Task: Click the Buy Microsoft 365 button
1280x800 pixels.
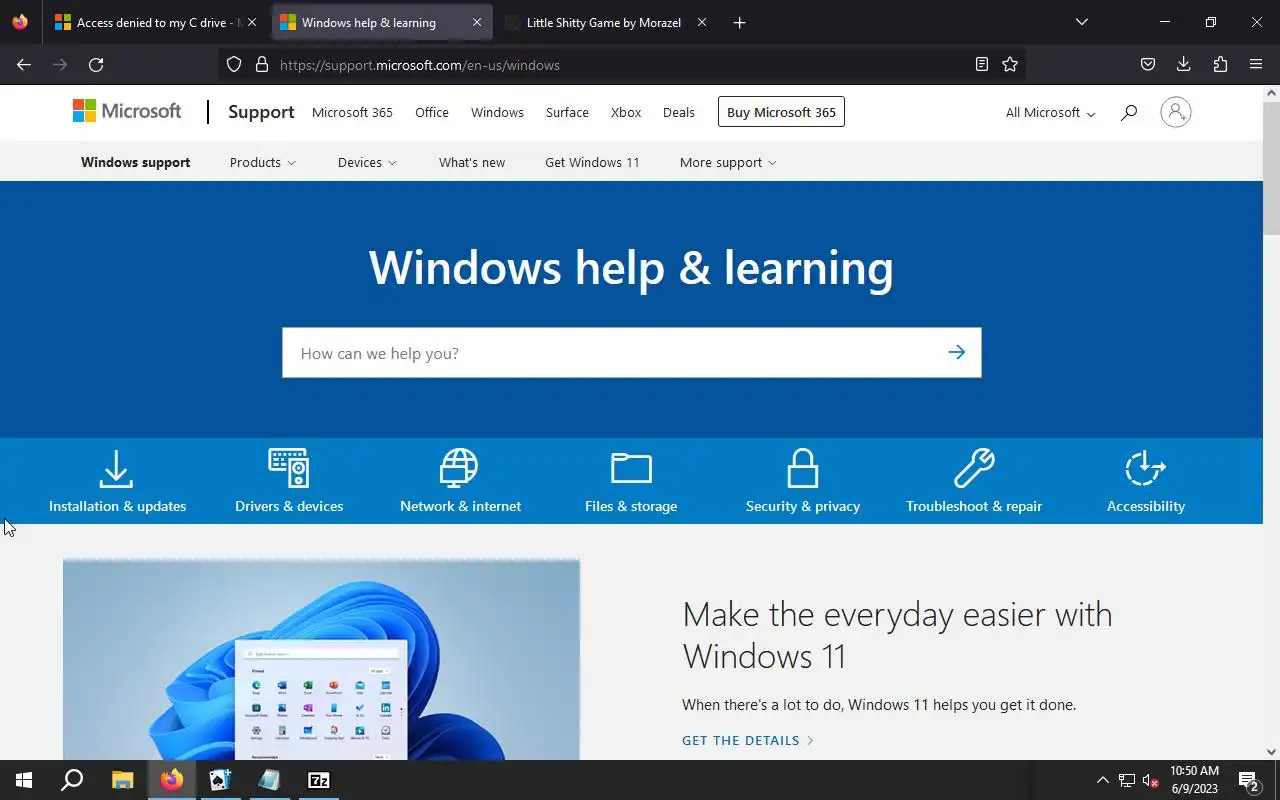Action: coord(781,112)
